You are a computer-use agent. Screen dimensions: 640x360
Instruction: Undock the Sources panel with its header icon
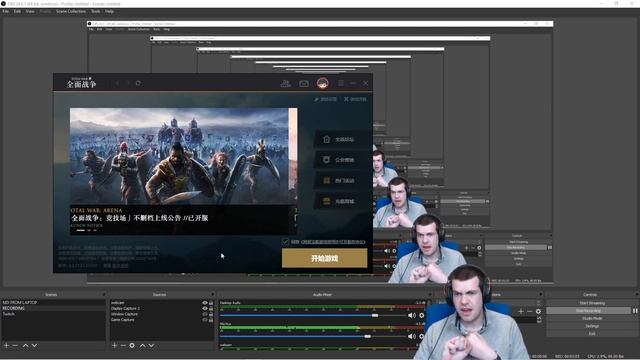point(213,294)
